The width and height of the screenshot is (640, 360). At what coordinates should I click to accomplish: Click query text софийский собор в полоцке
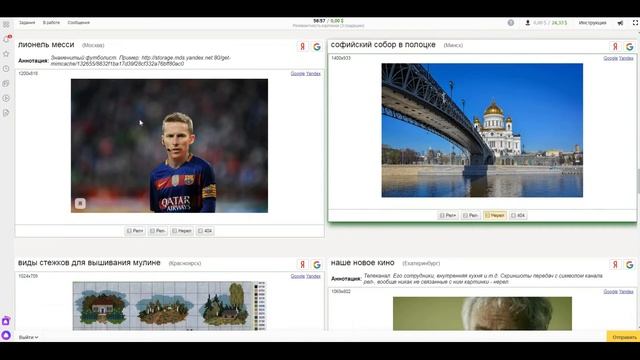click(383, 44)
